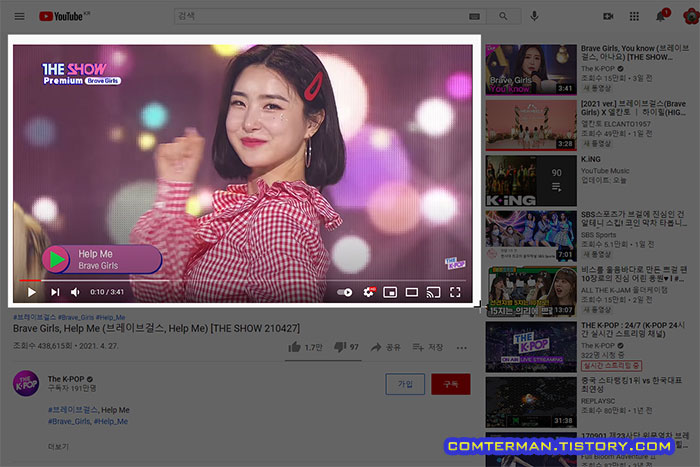Open the 2021 ver. 엘칸토 video thumbnail

[531, 125]
